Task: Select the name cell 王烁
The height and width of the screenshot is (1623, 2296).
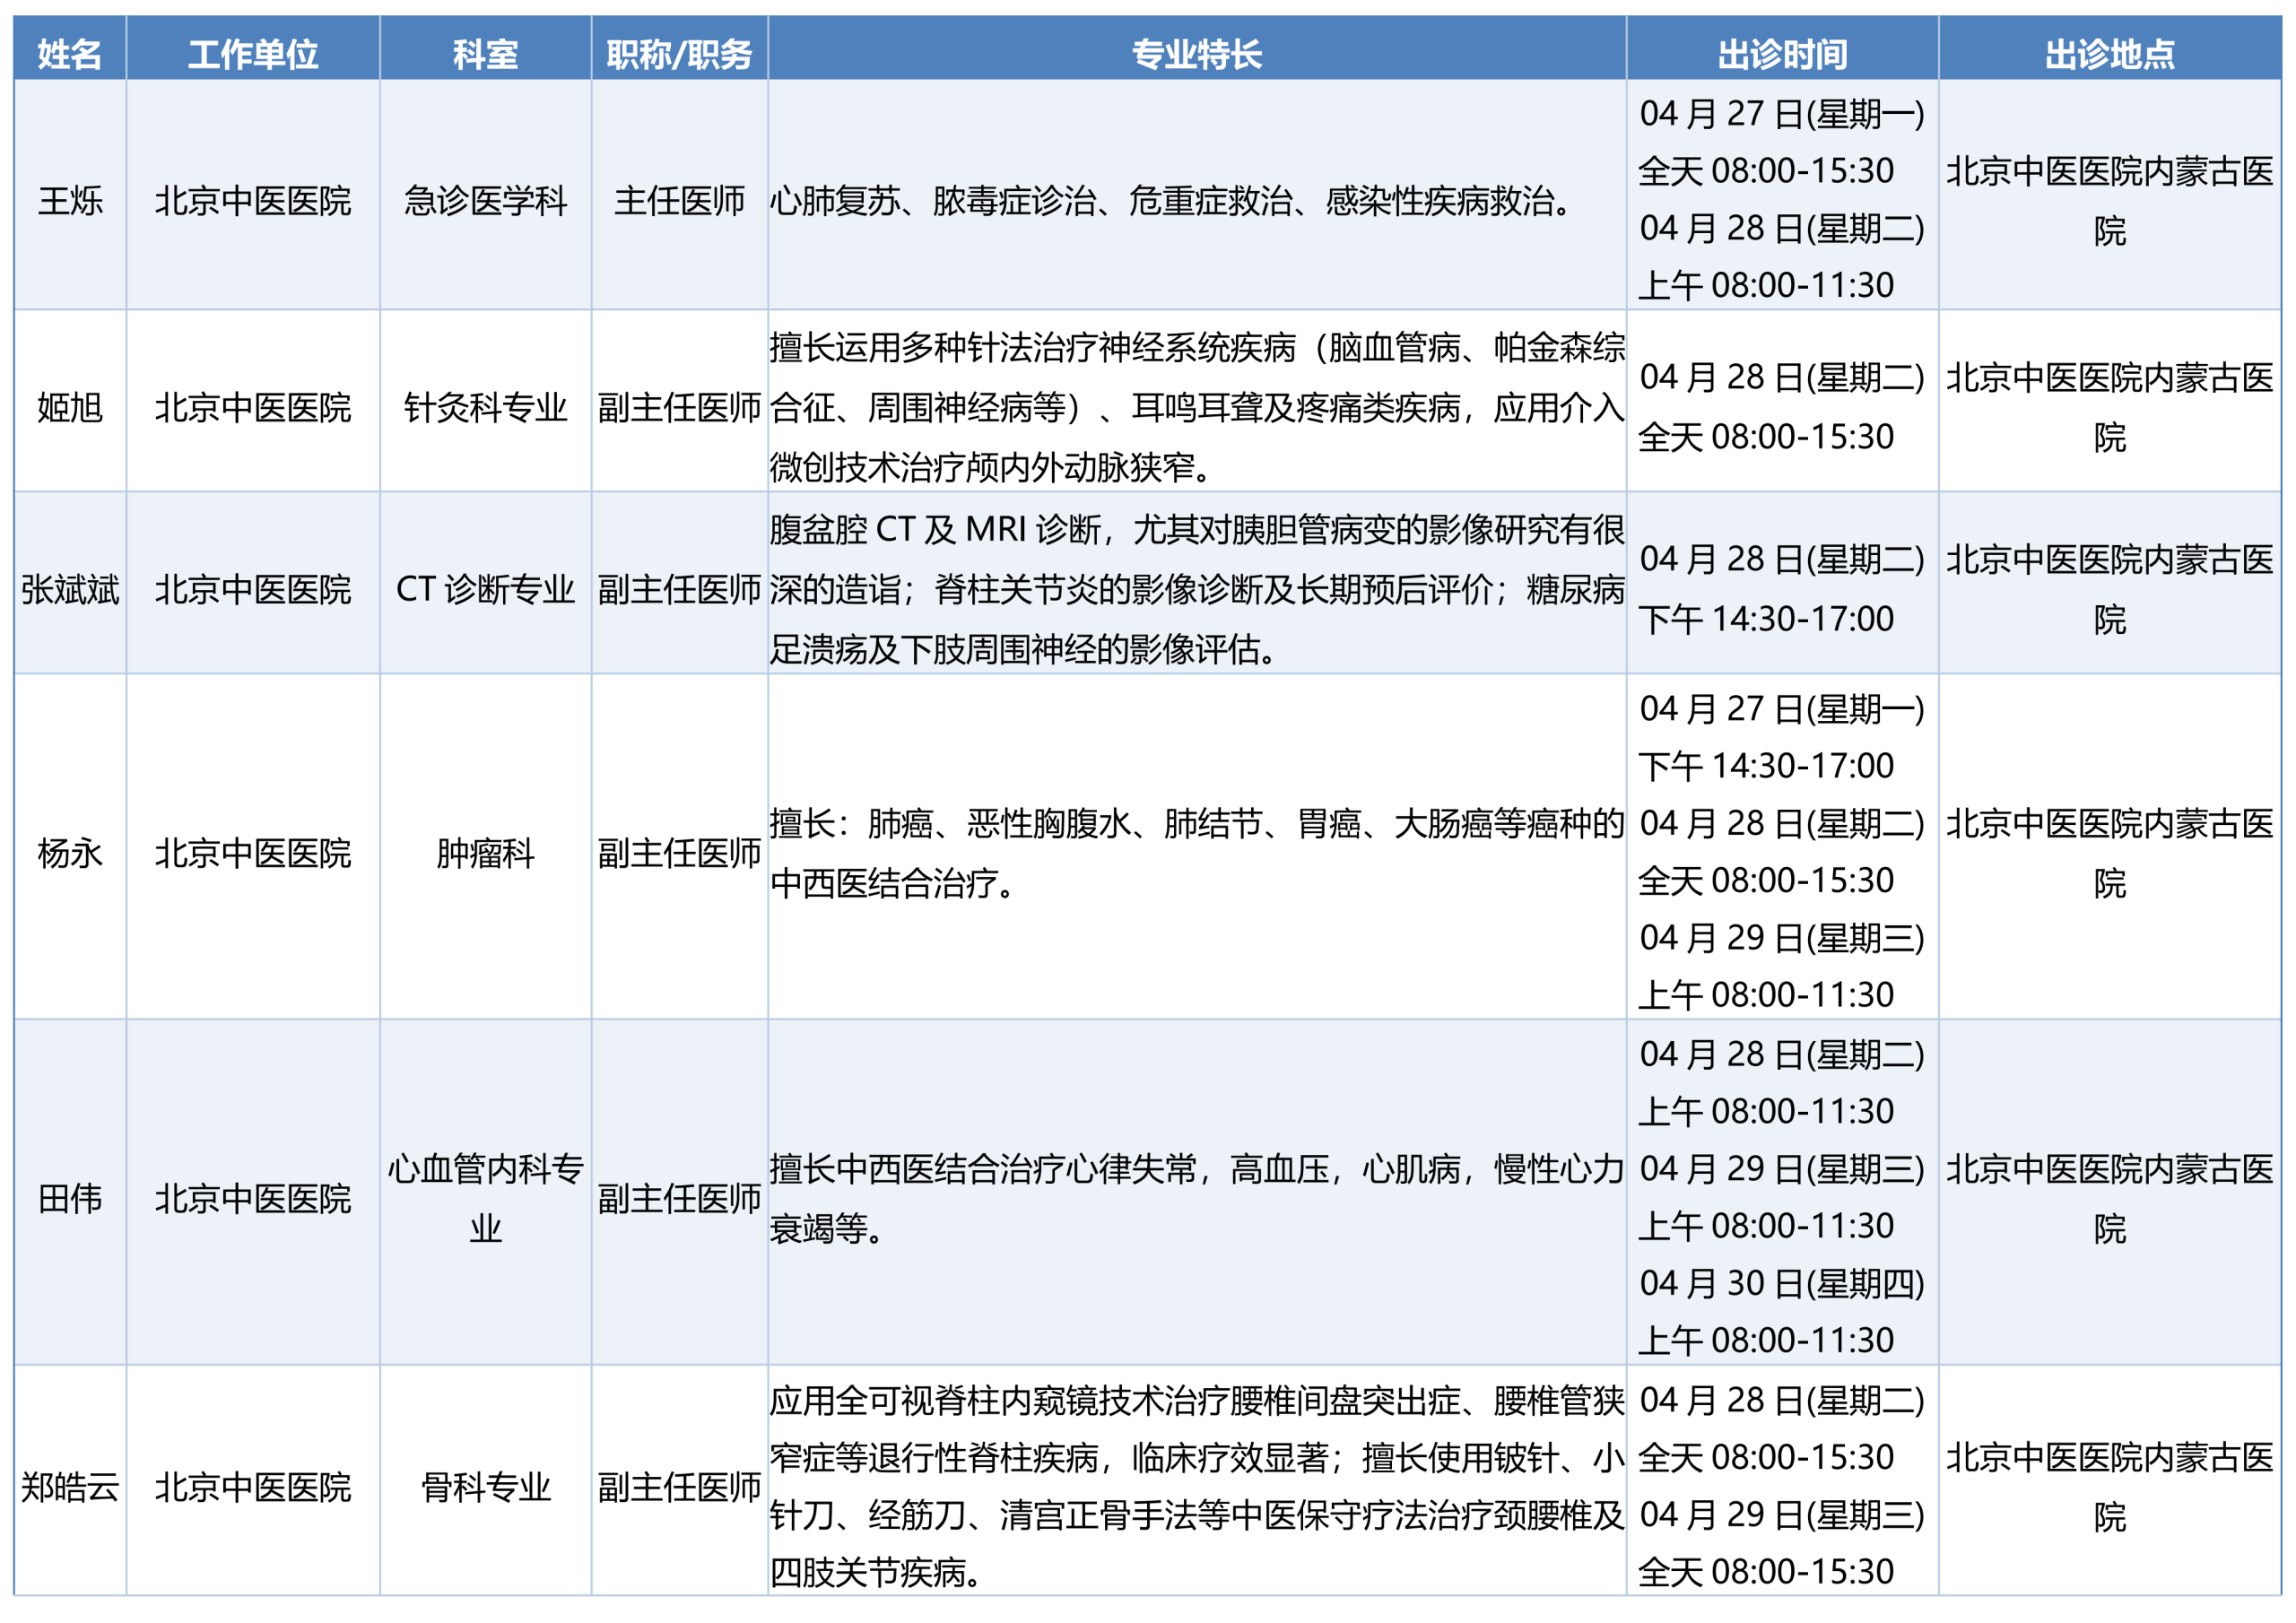Action: (x=69, y=201)
